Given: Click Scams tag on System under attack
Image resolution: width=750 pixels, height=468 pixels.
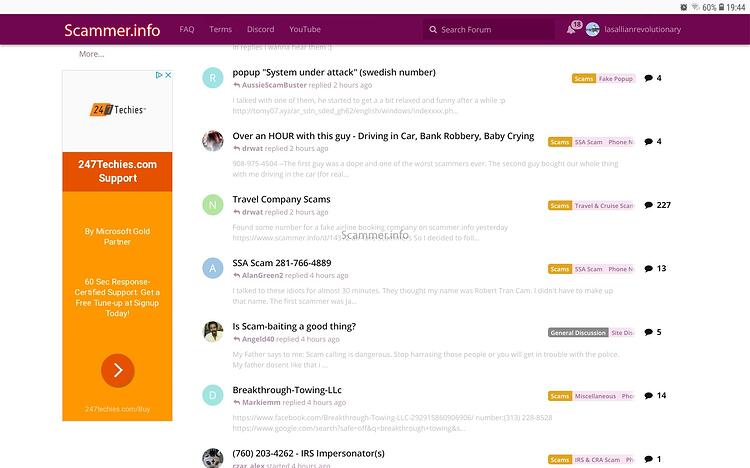Looking at the screenshot, I should coord(584,78).
